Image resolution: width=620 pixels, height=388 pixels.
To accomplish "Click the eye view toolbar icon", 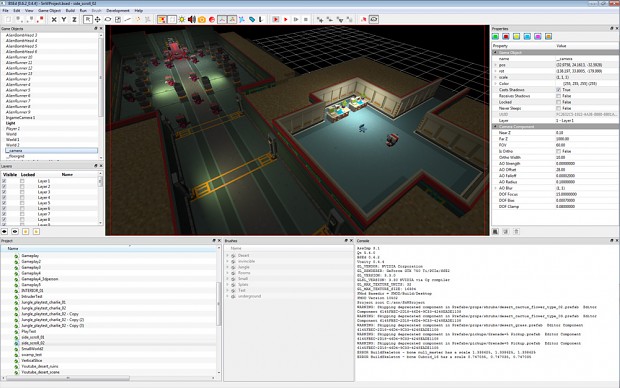I will [374, 19].
